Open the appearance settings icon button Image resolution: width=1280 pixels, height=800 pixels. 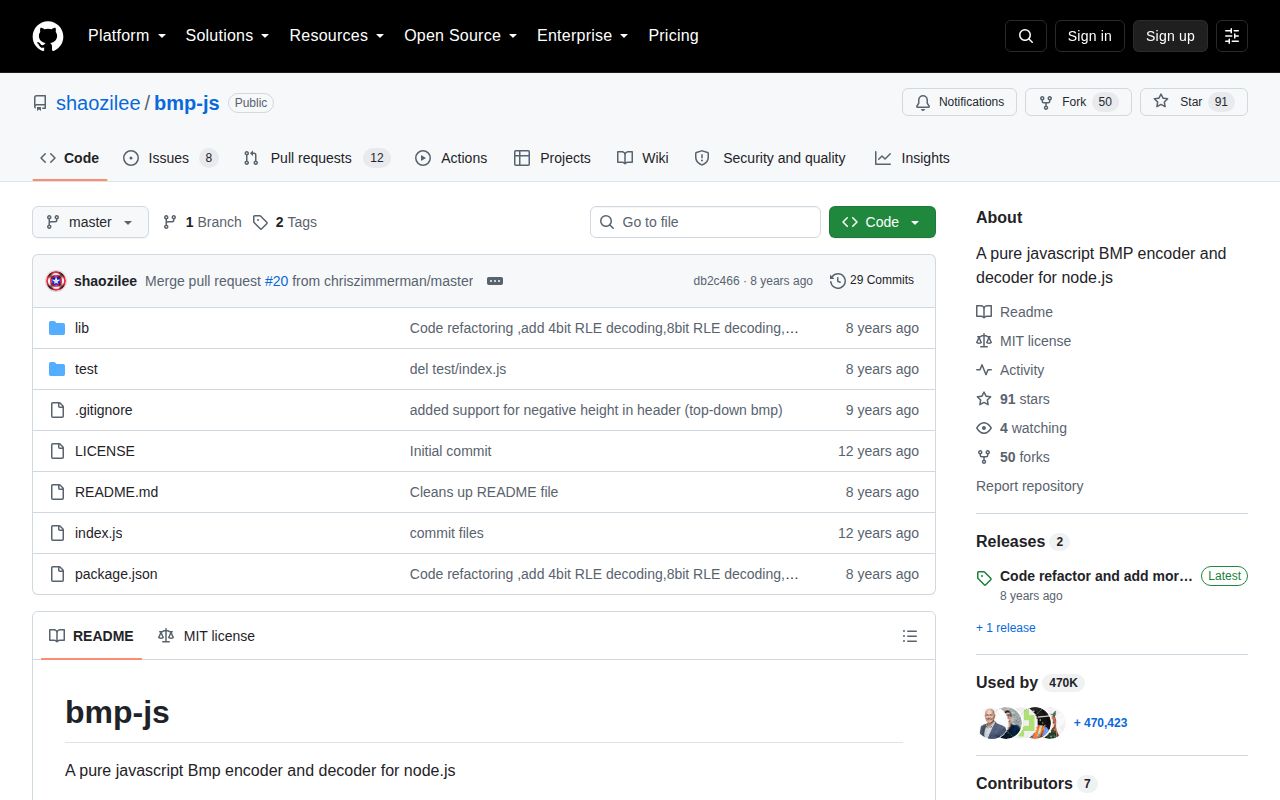1232,36
